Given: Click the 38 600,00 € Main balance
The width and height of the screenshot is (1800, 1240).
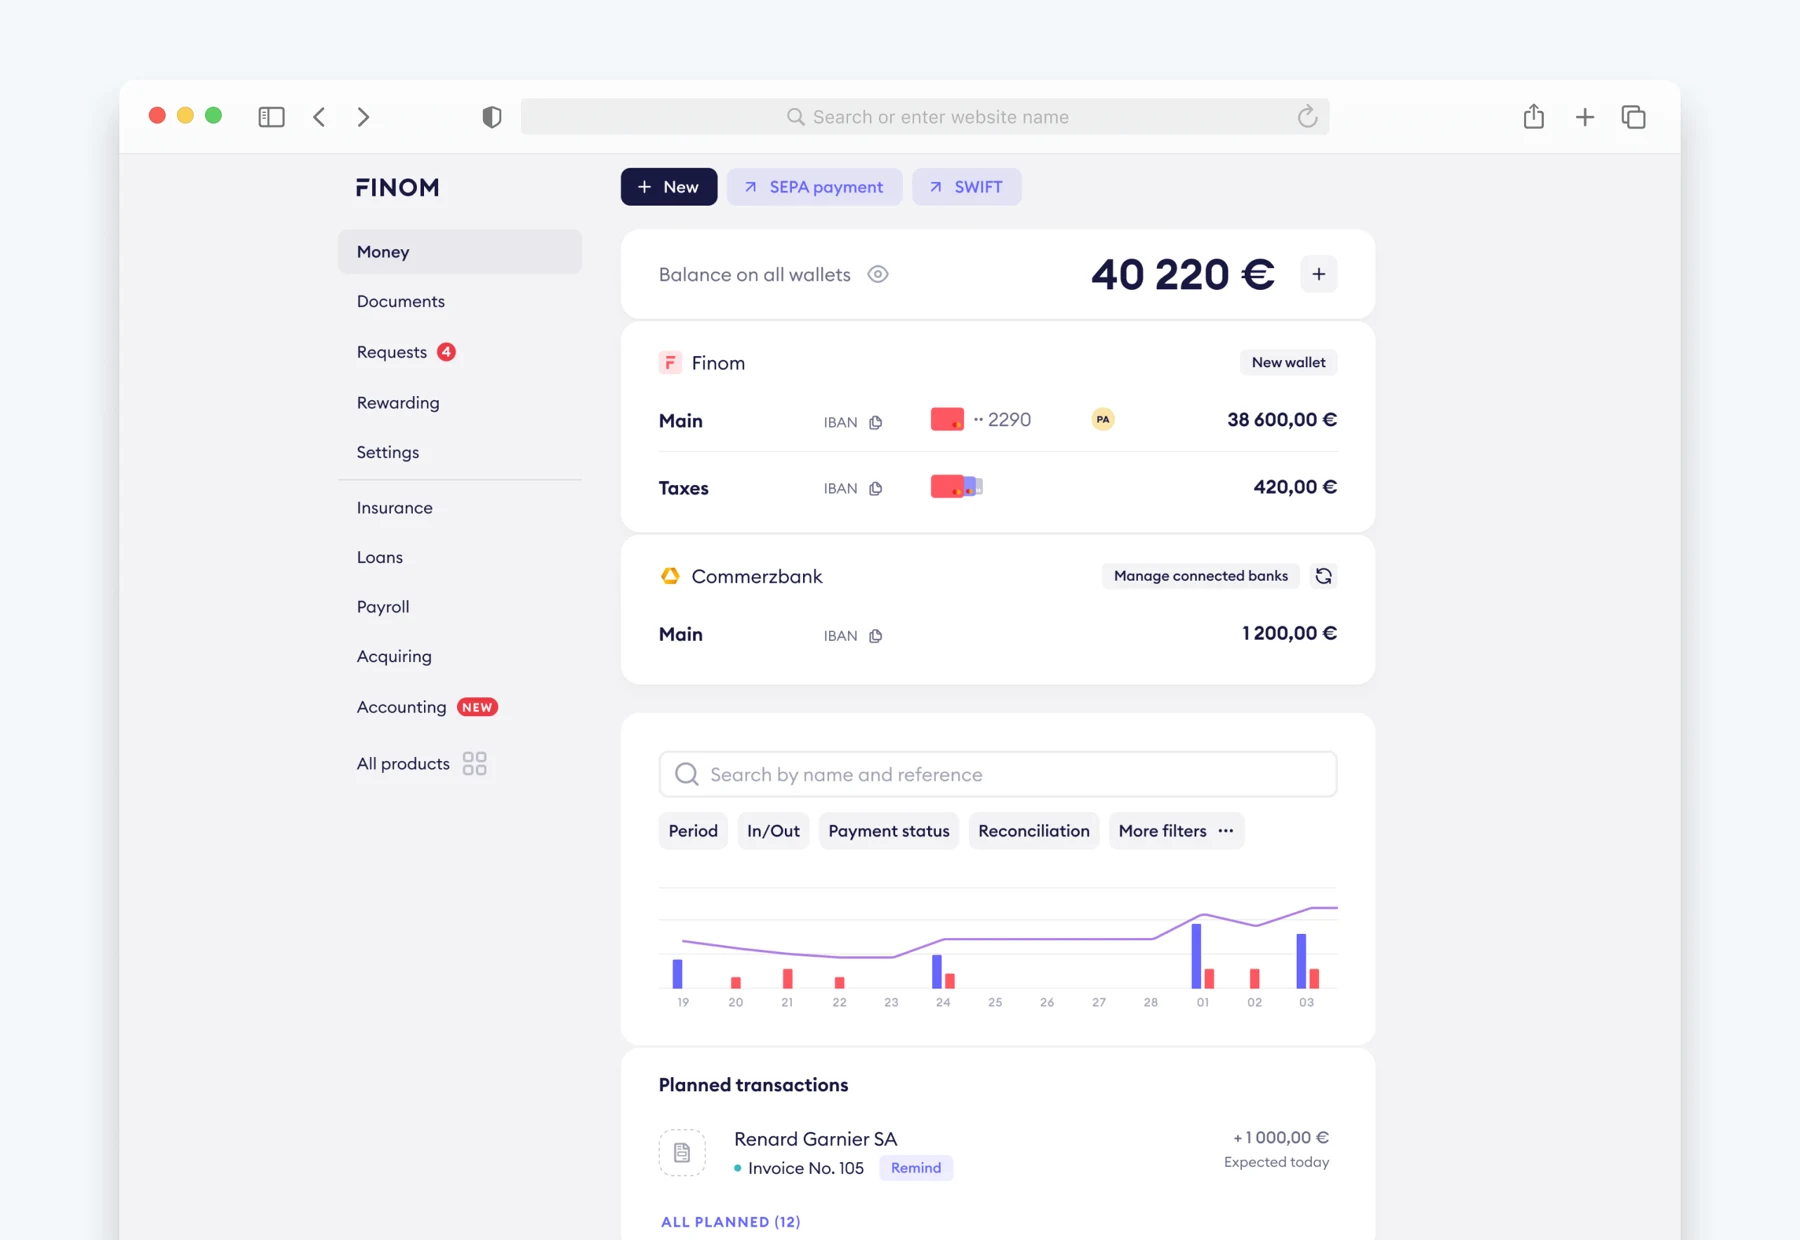Looking at the screenshot, I should point(1282,420).
